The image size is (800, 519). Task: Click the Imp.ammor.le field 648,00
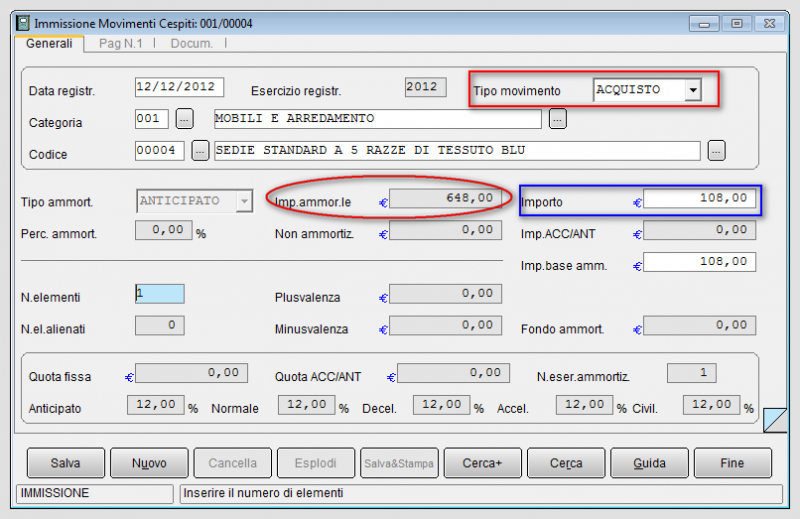[x=445, y=199]
